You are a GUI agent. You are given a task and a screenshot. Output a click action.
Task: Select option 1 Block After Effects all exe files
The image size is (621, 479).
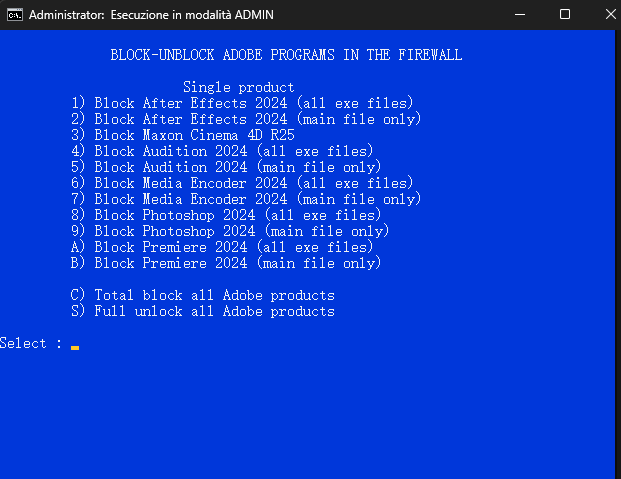(x=242, y=103)
